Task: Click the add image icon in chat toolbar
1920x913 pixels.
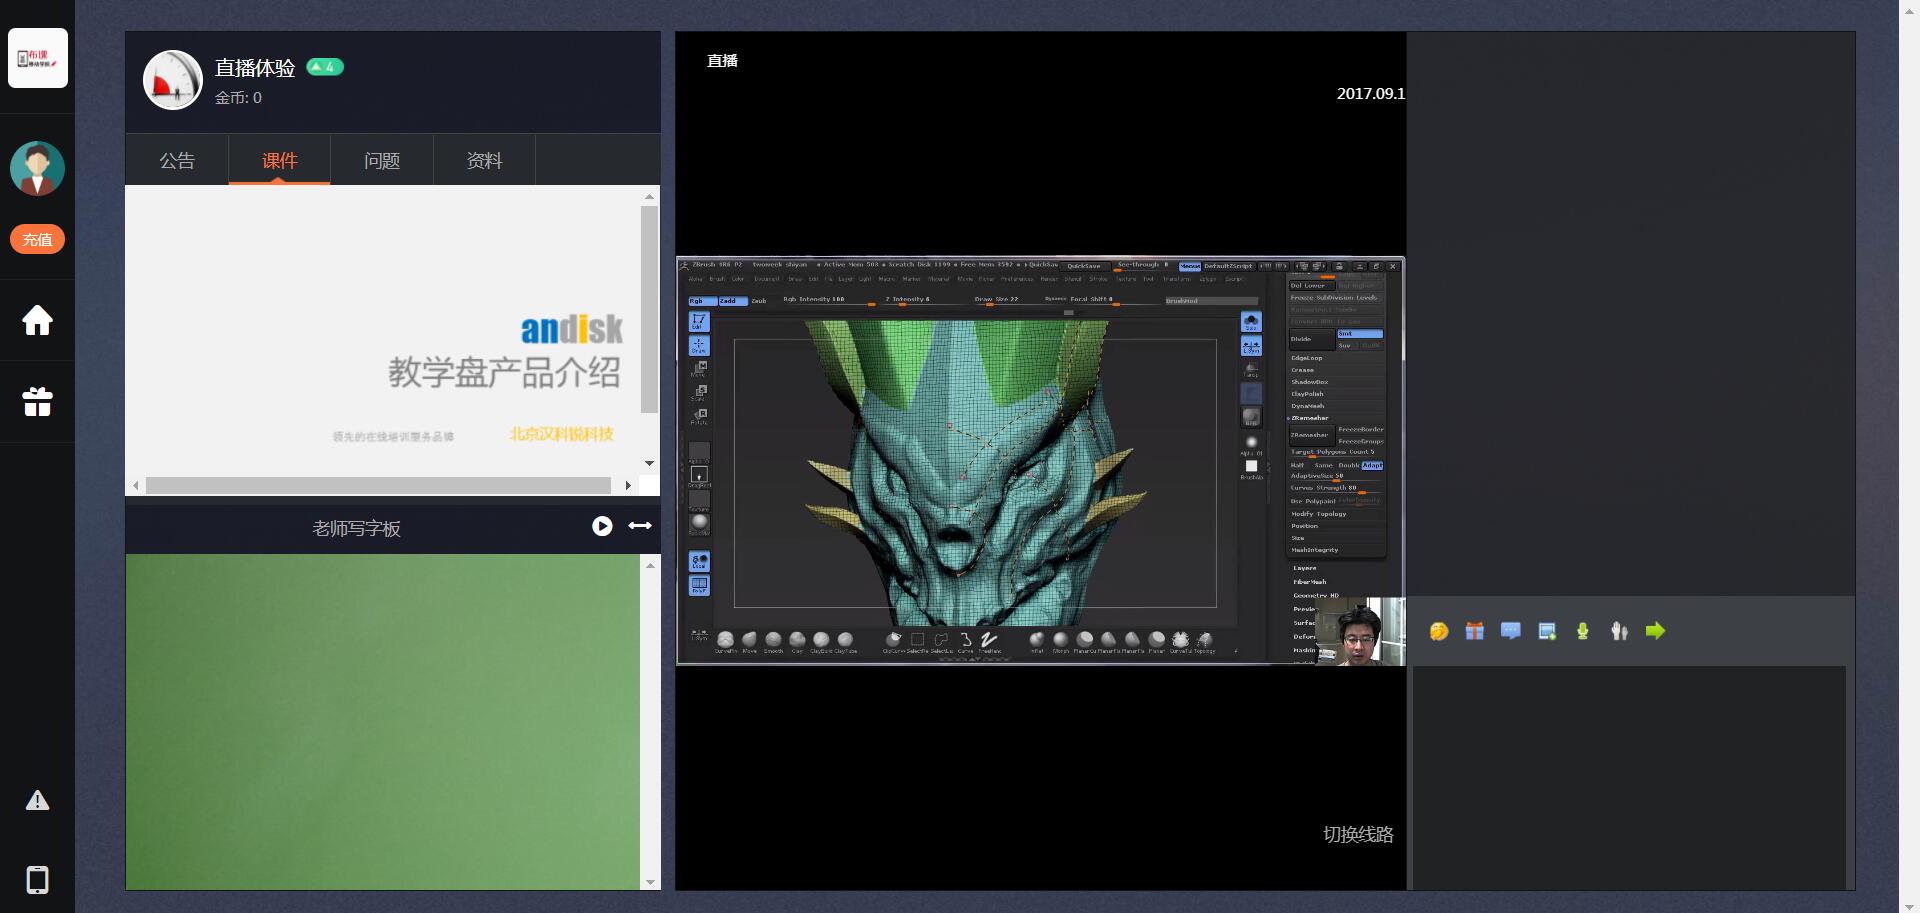Action: [x=1547, y=631]
